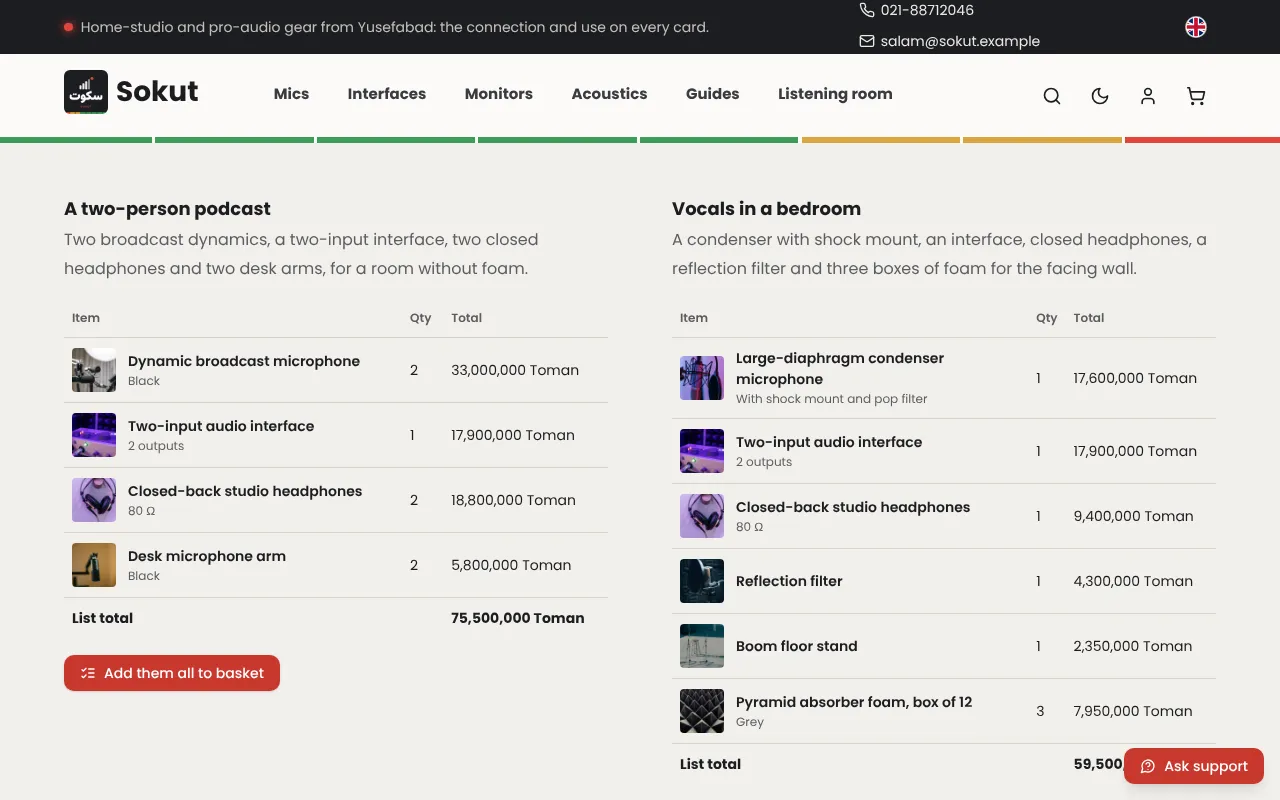Screen dimensions: 1280x800
Task: Call the phone number 021-88712046
Action: coord(917,10)
